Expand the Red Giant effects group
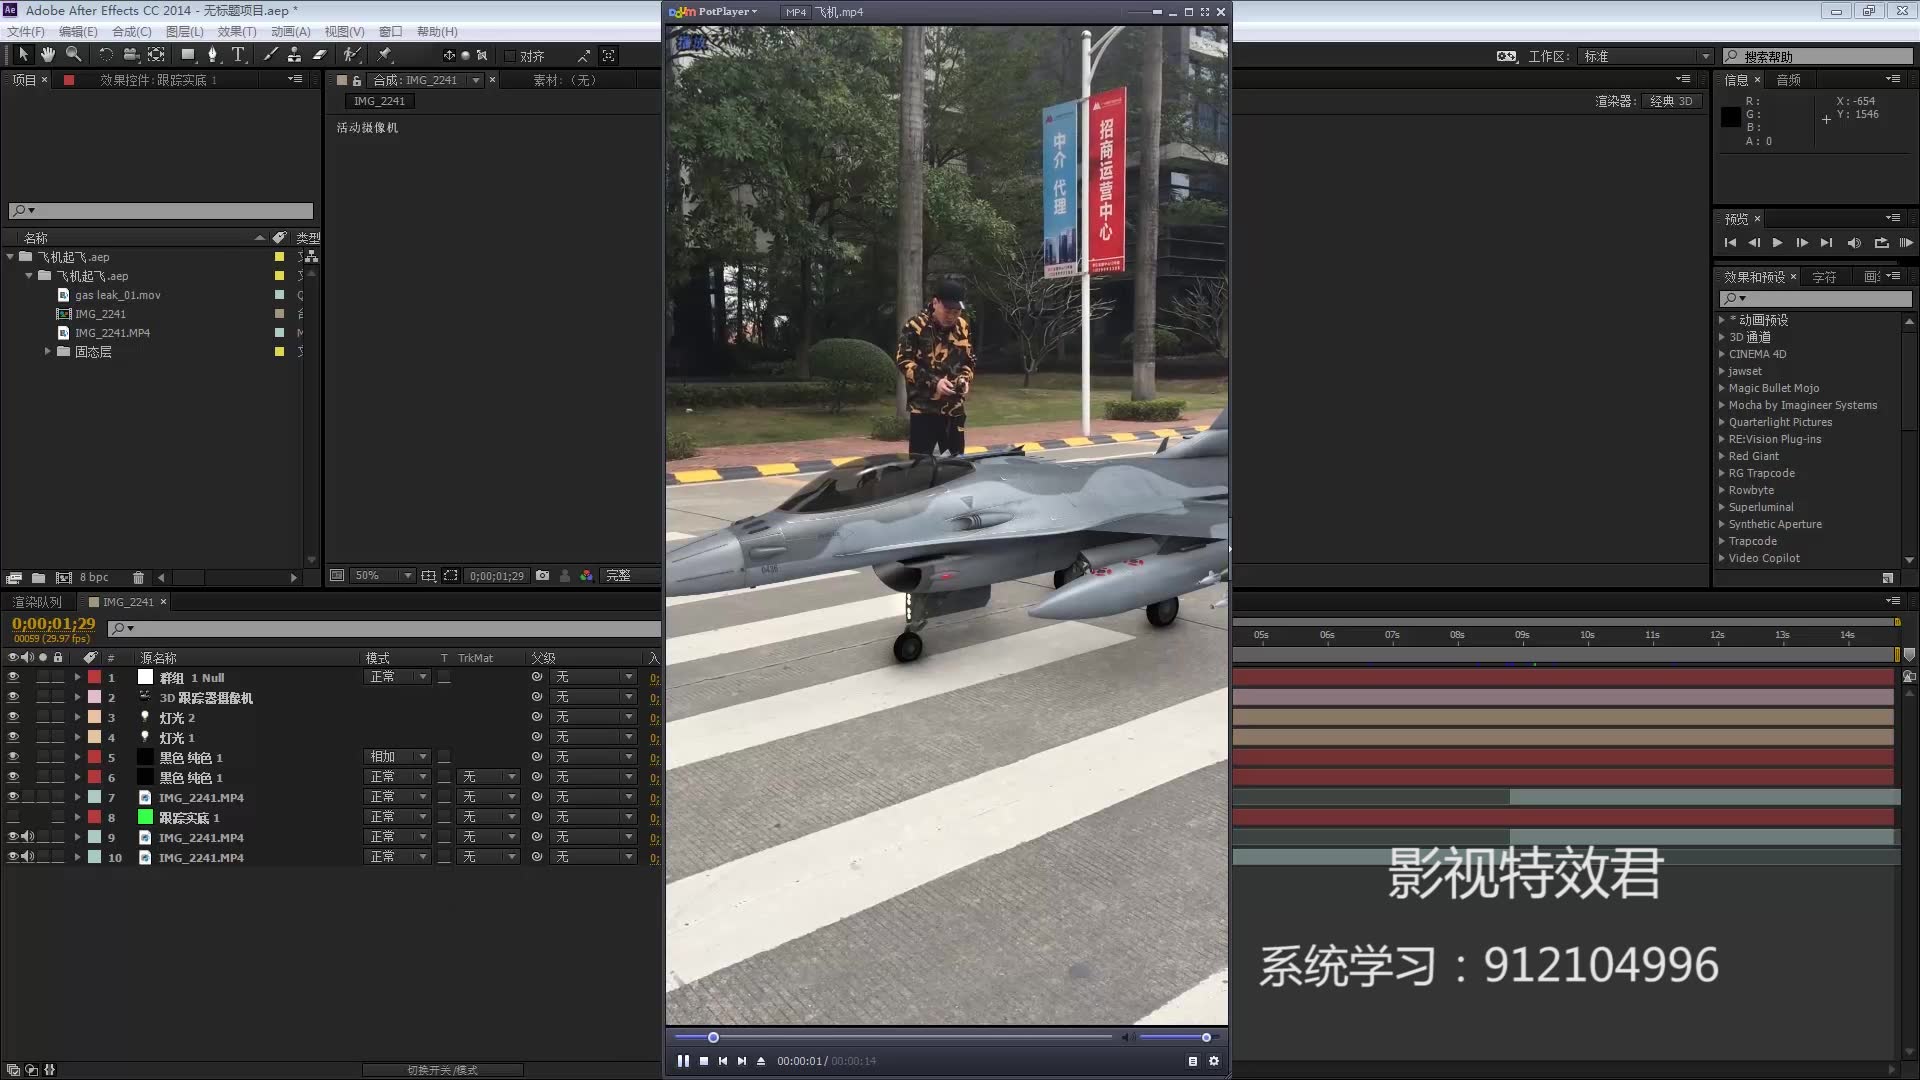Viewport: 1920px width, 1080px height. point(1722,455)
